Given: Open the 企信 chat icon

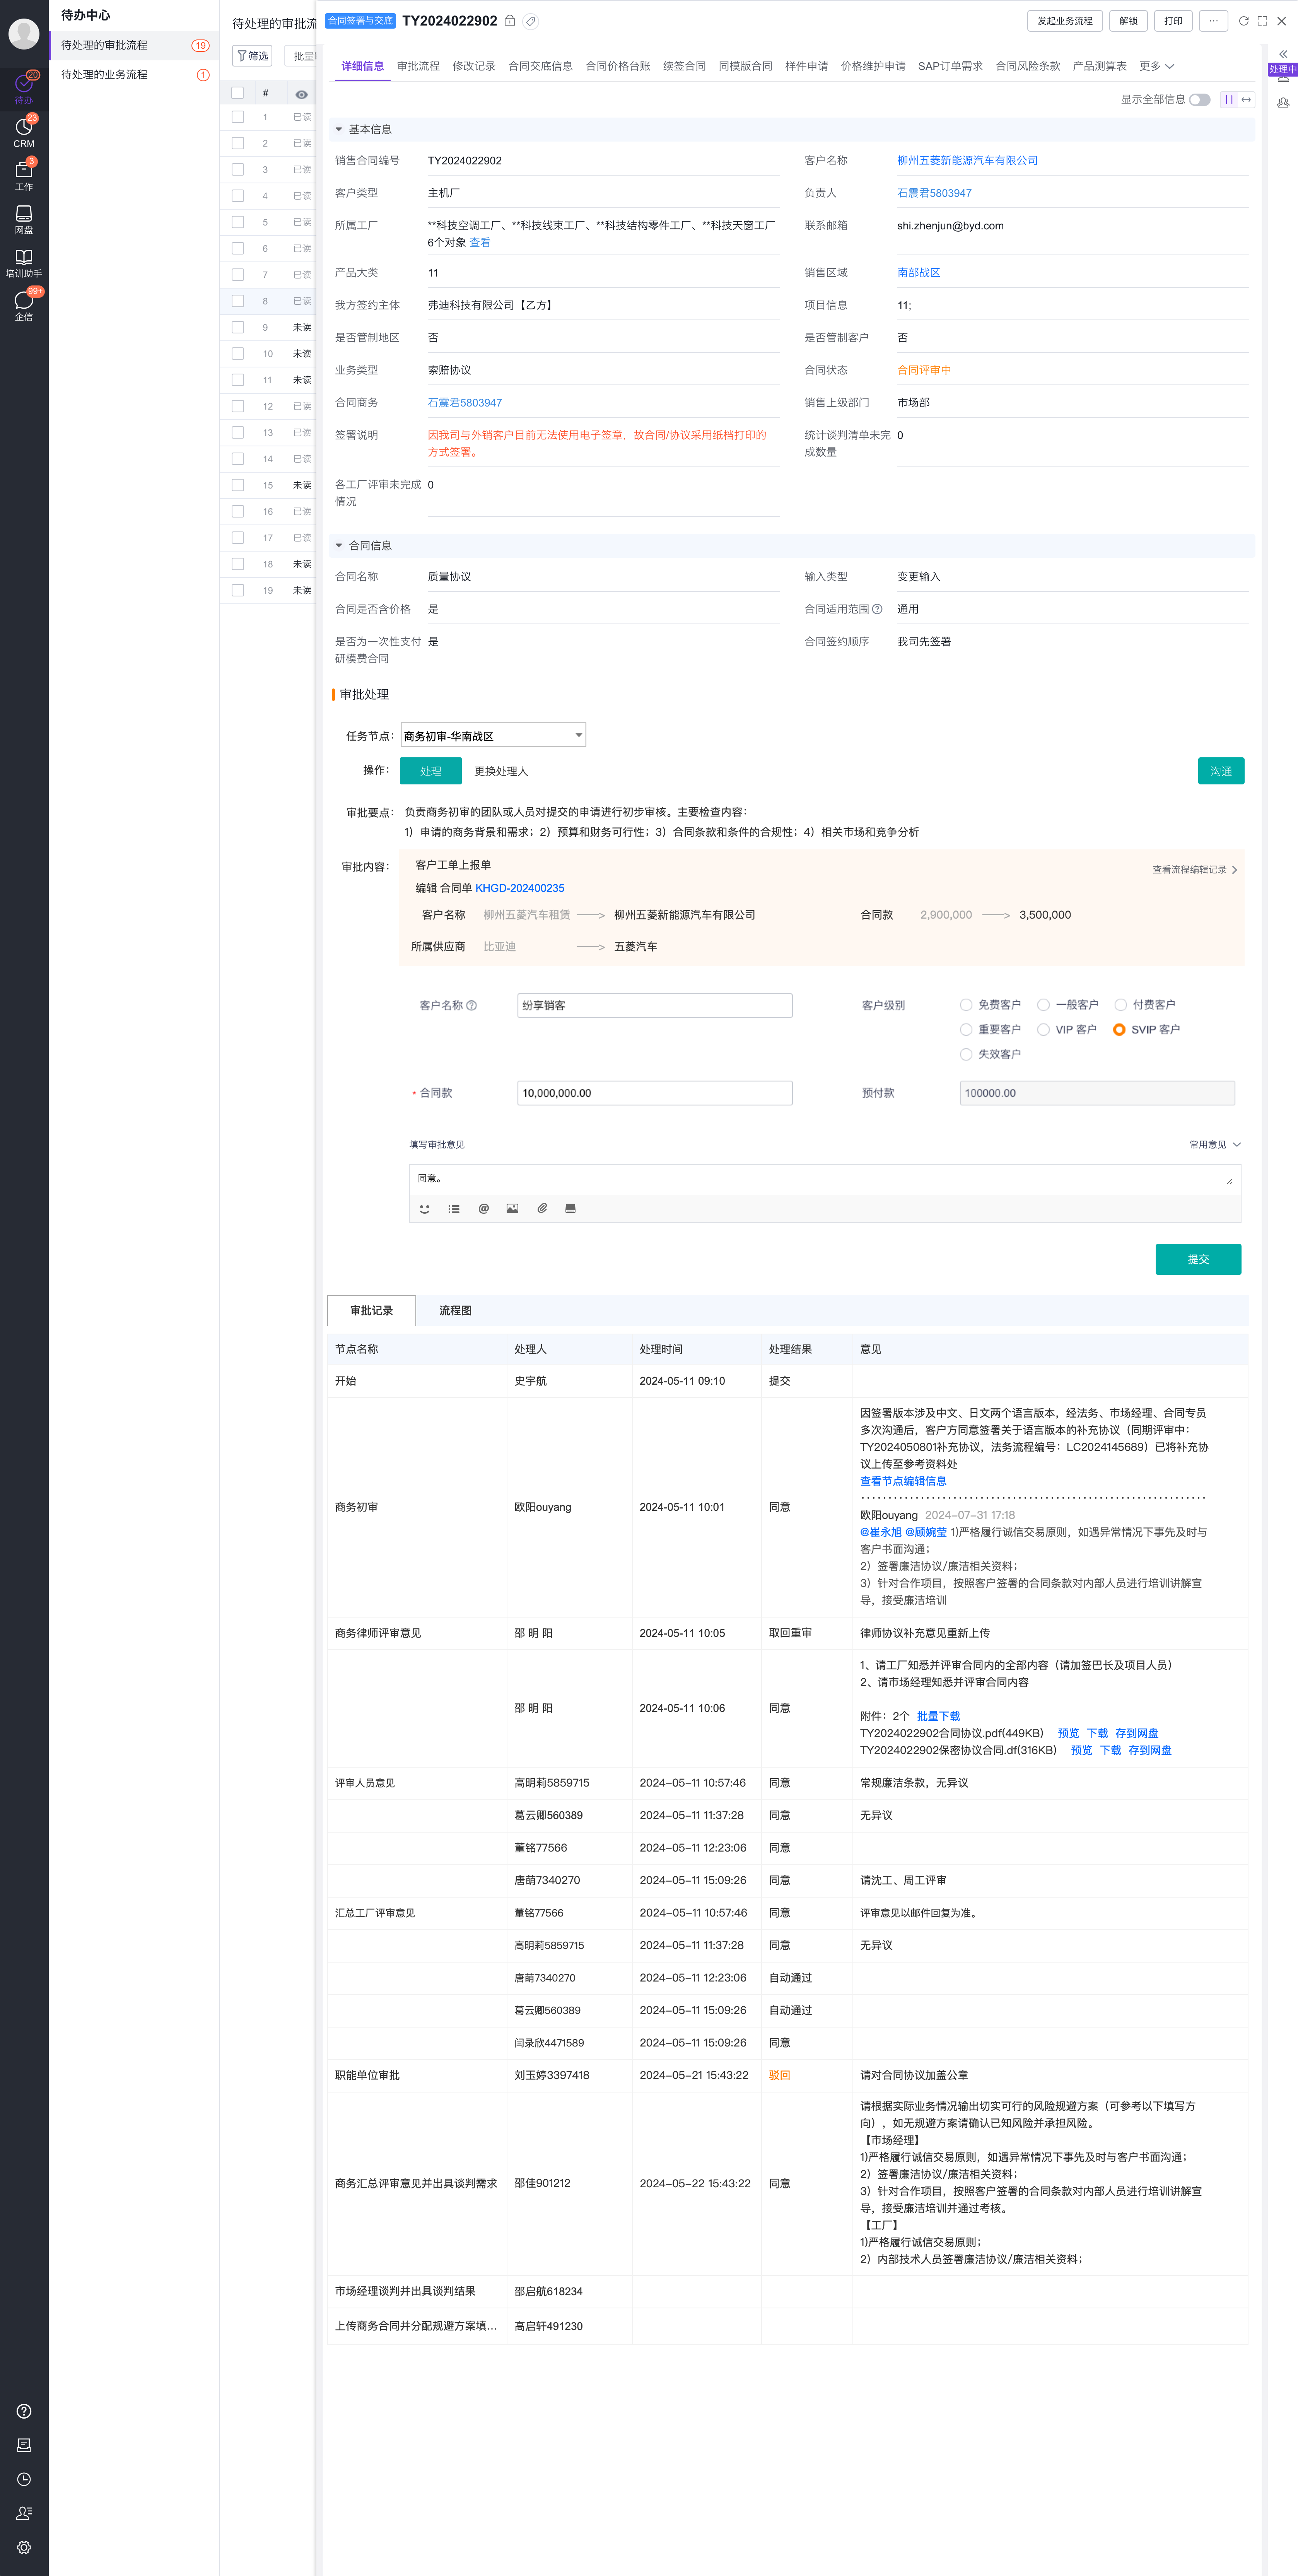Looking at the screenshot, I should (x=24, y=305).
